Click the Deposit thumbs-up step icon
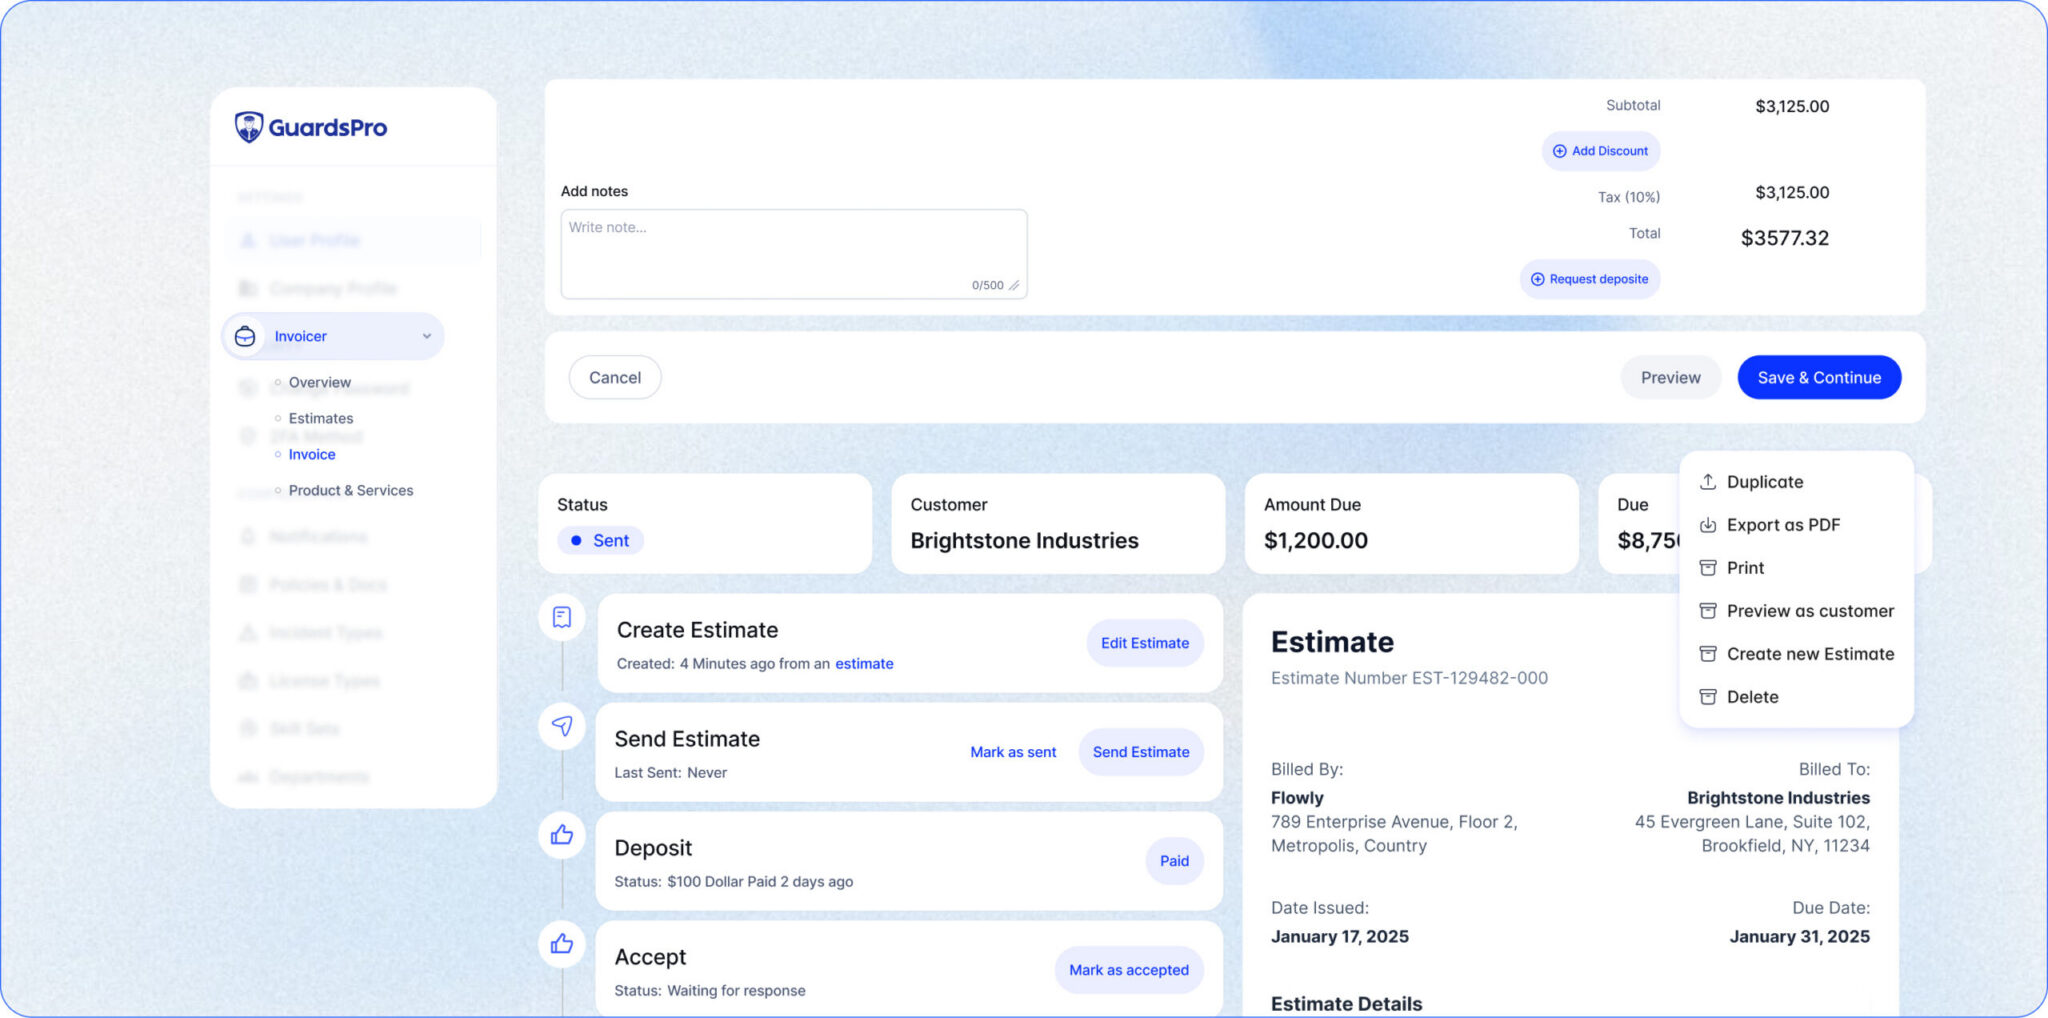 pyautogui.click(x=562, y=835)
